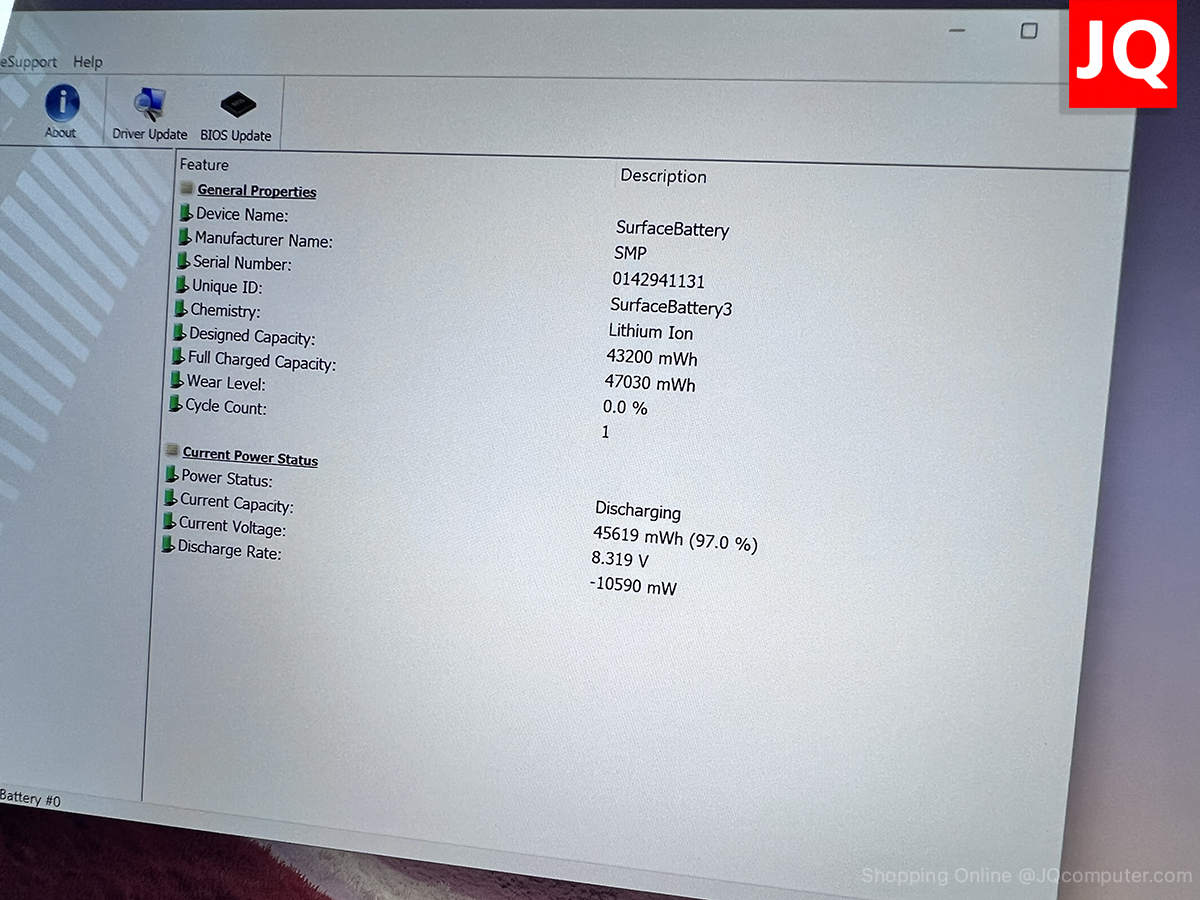
Task: Open the Help menu
Action: (88, 62)
